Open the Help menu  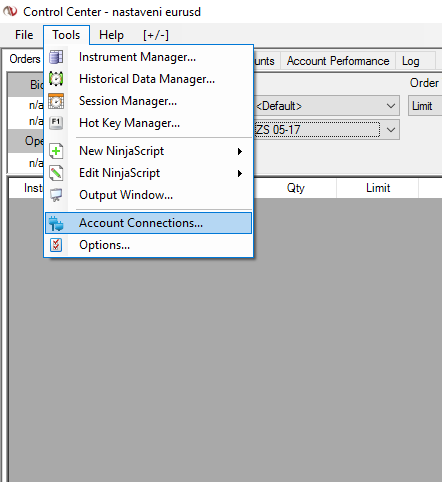point(111,35)
